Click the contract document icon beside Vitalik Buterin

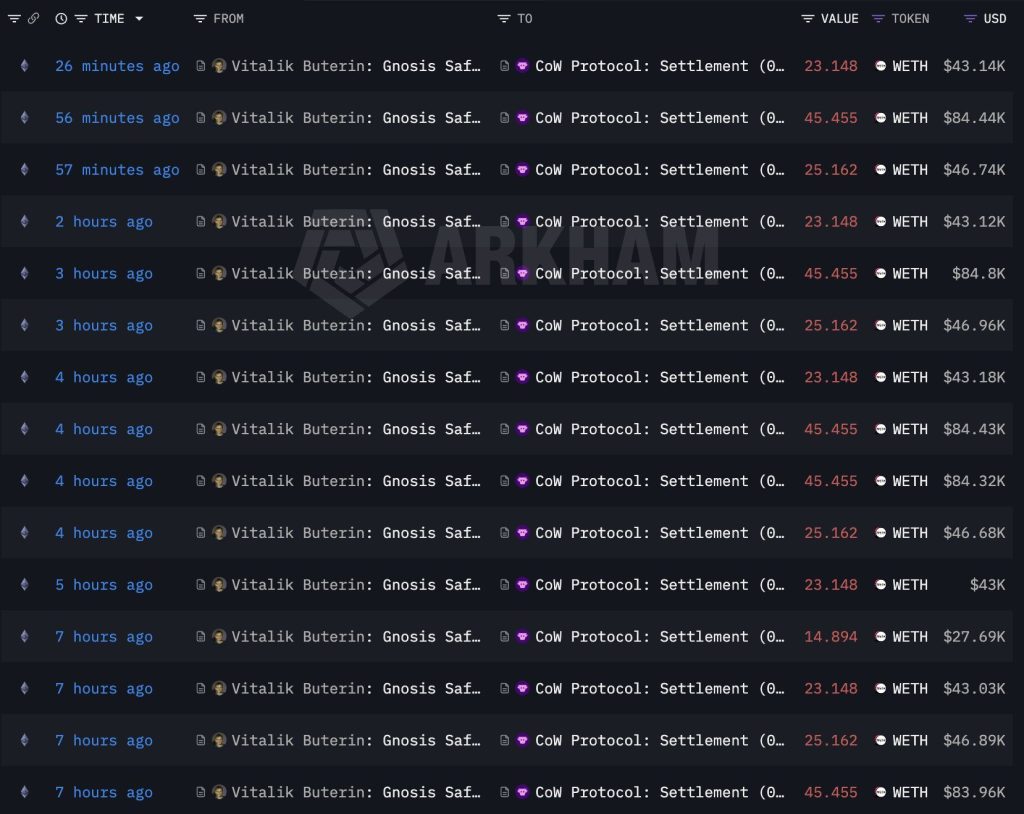click(x=199, y=66)
